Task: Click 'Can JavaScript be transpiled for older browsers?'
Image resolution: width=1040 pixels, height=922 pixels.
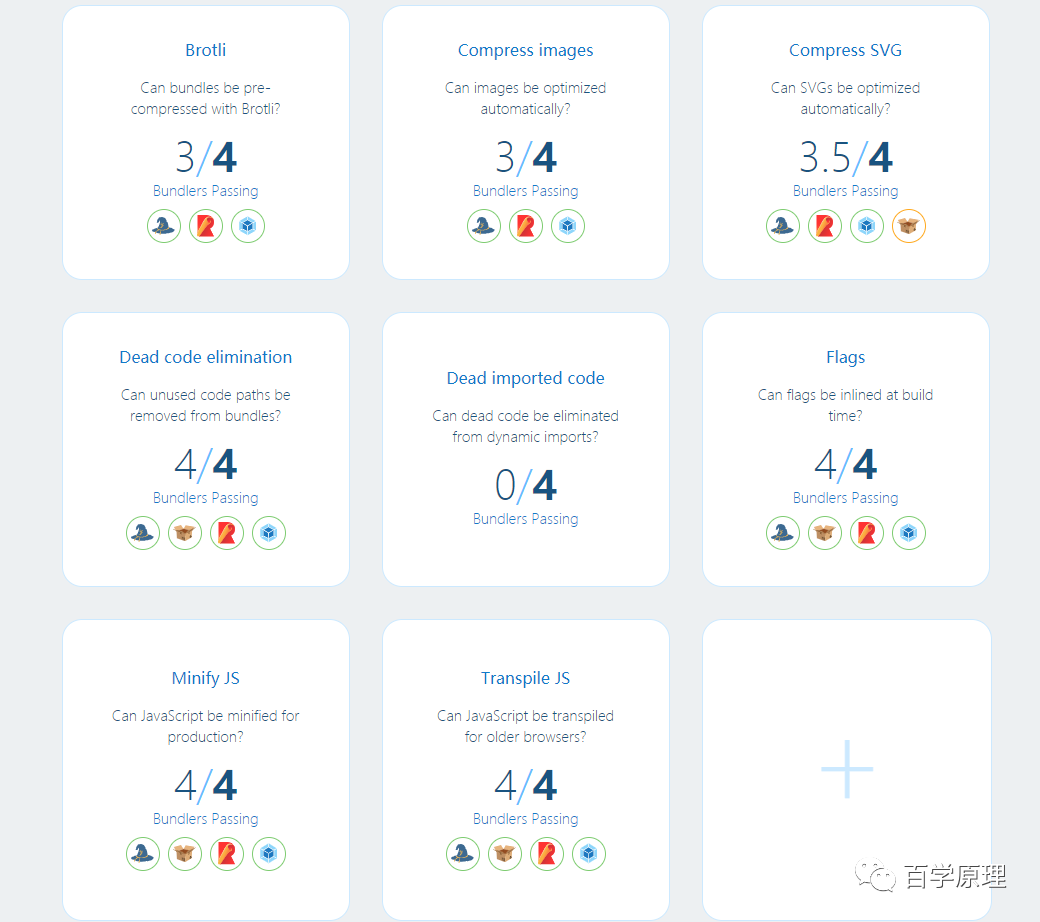Action: coord(525,726)
